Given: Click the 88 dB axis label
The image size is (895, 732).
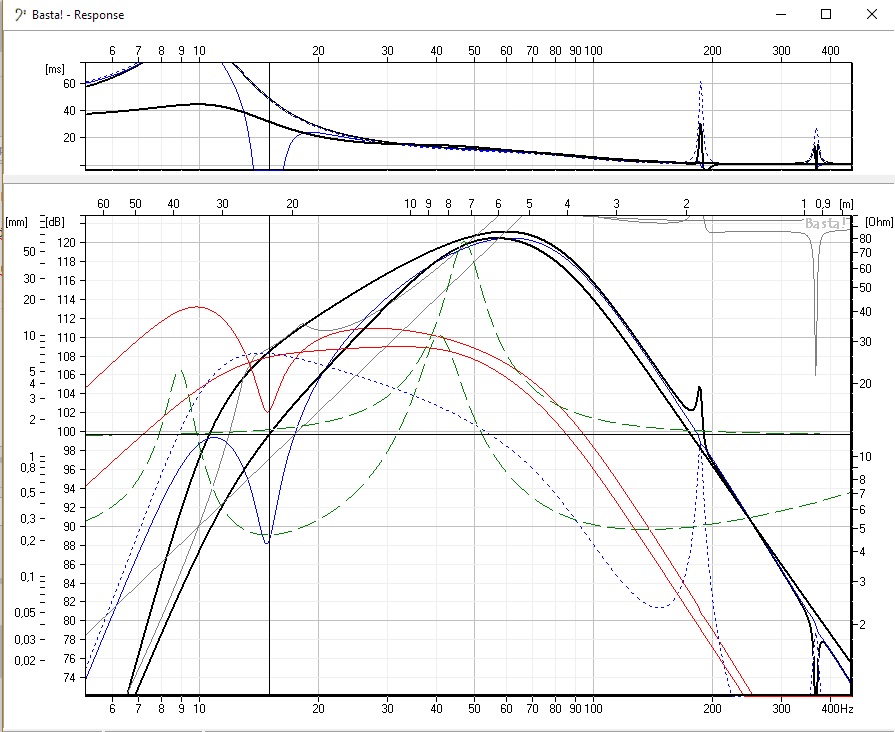Looking at the screenshot, I should click(x=70, y=545).
